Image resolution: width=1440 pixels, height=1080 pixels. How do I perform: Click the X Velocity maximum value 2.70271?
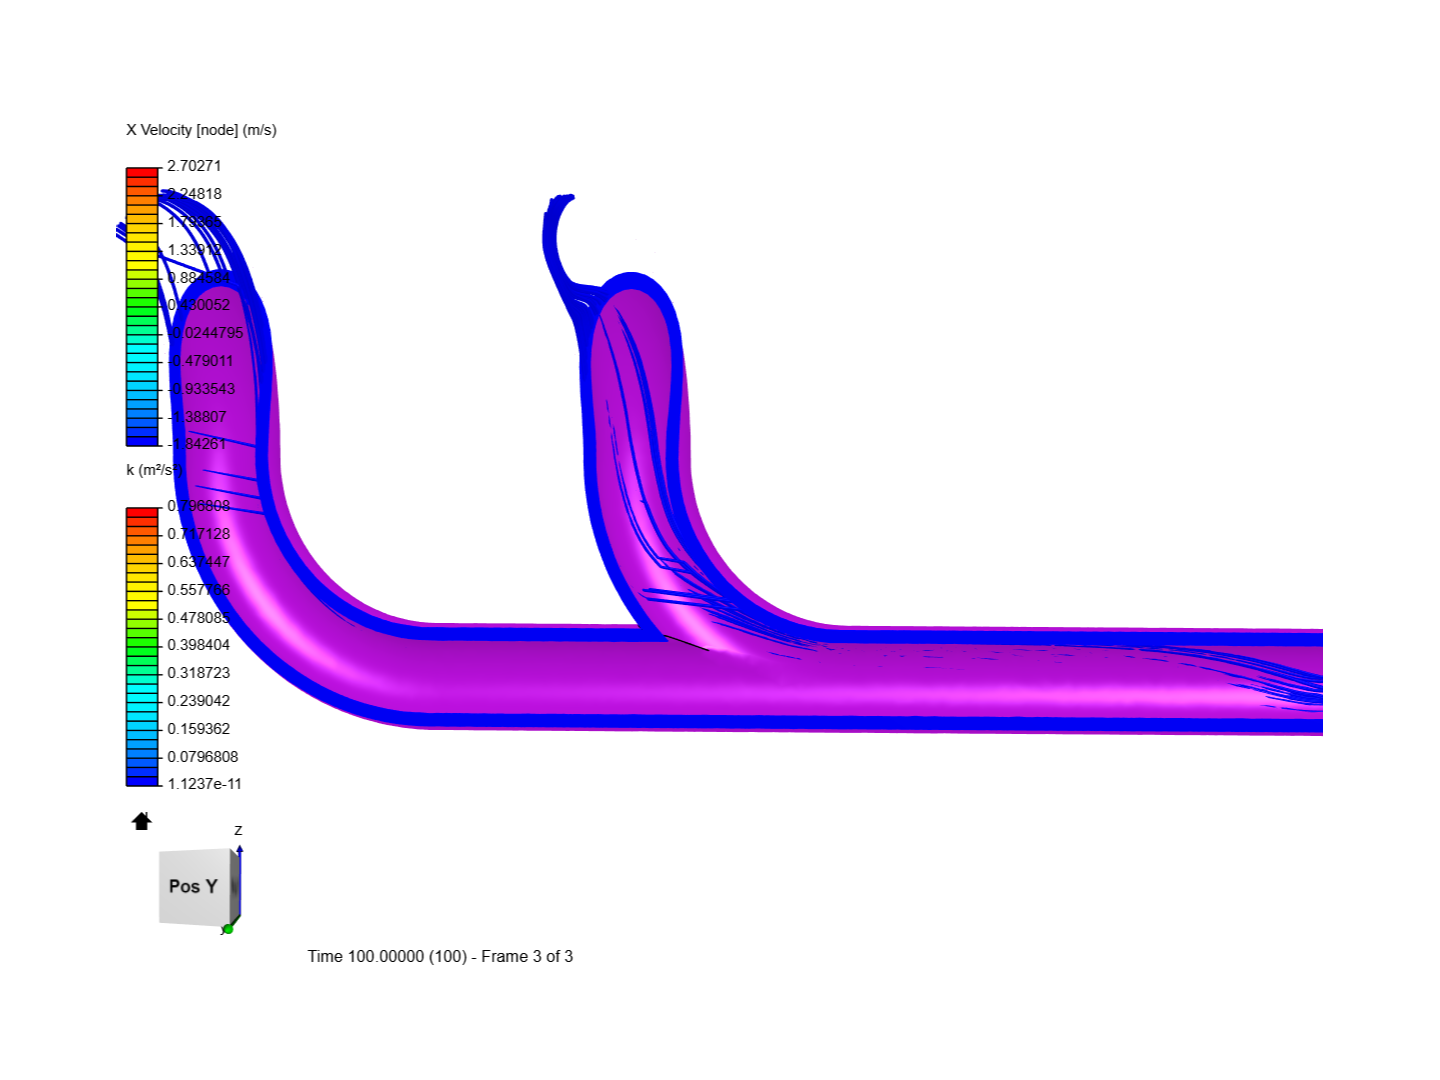[x=194, y=166]
